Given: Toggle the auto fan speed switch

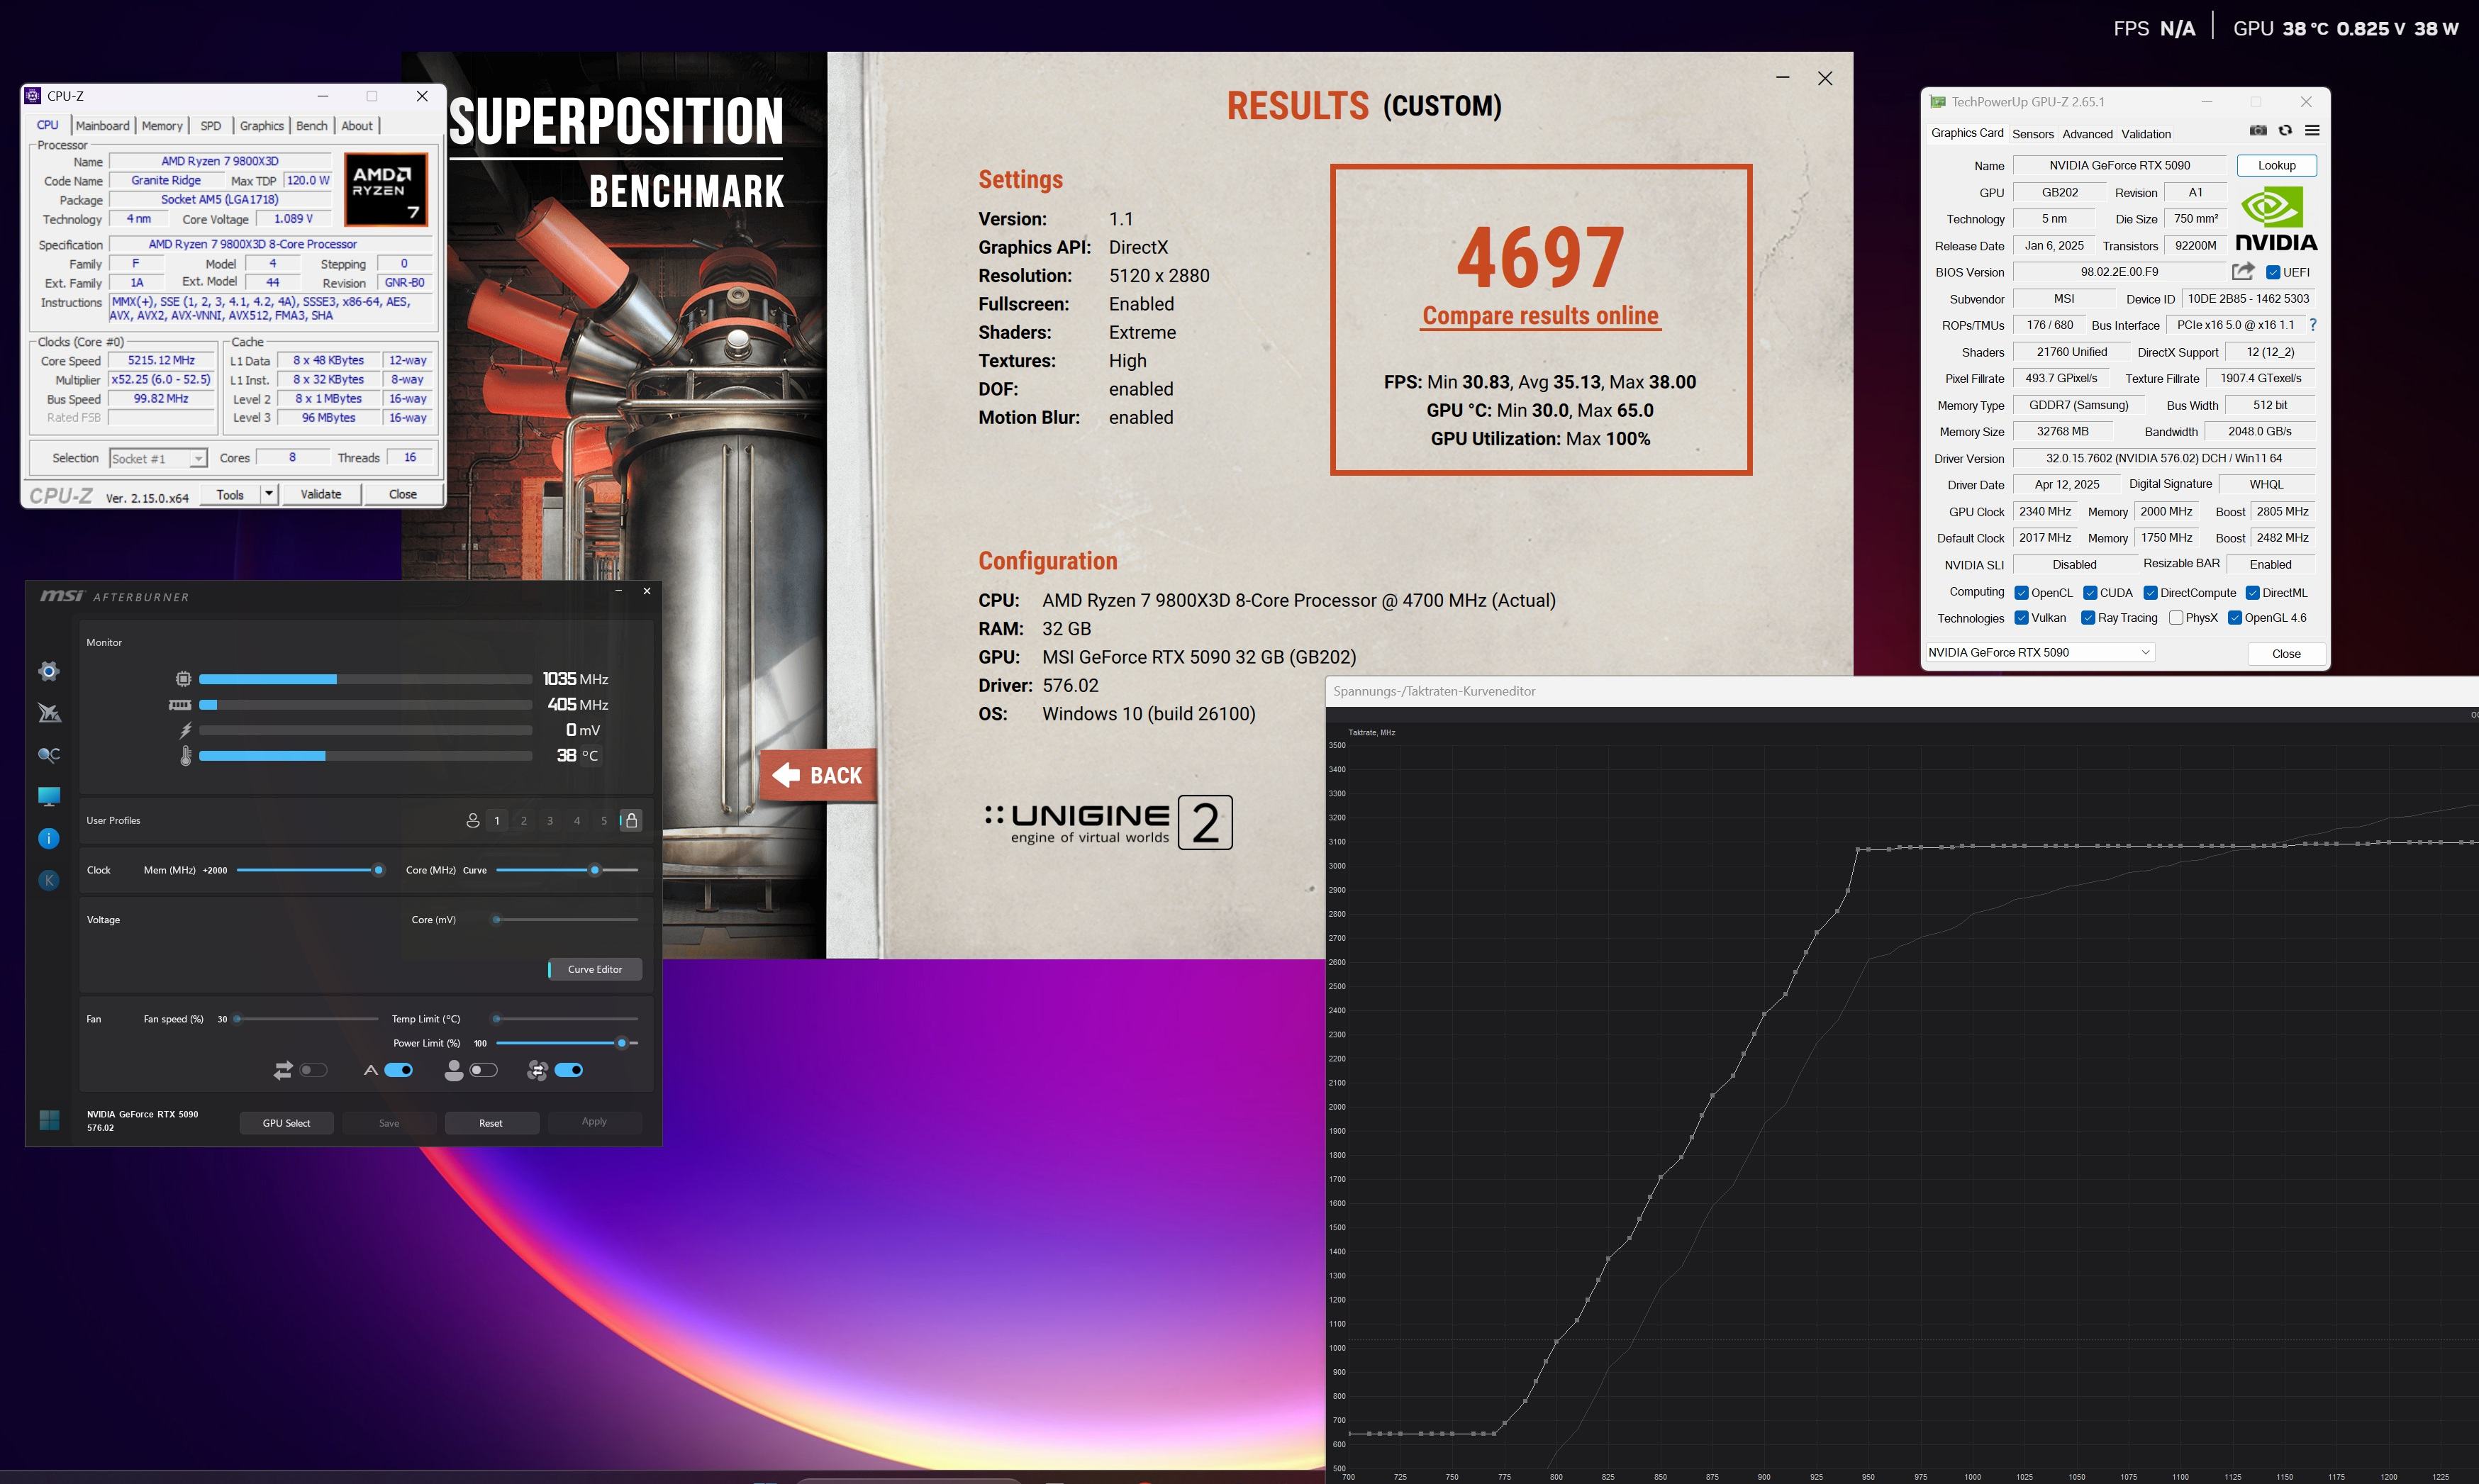Looking at the screenshot, I should click(398, 1070).
